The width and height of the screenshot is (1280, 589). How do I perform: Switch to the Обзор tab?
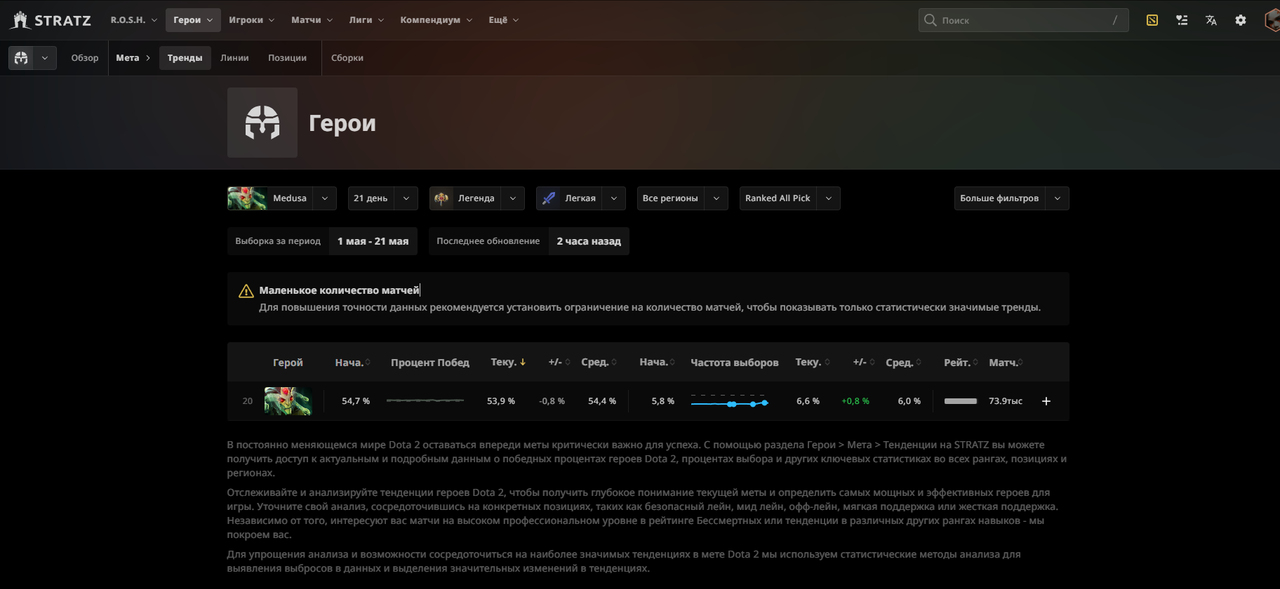click(x=85, y=58)
